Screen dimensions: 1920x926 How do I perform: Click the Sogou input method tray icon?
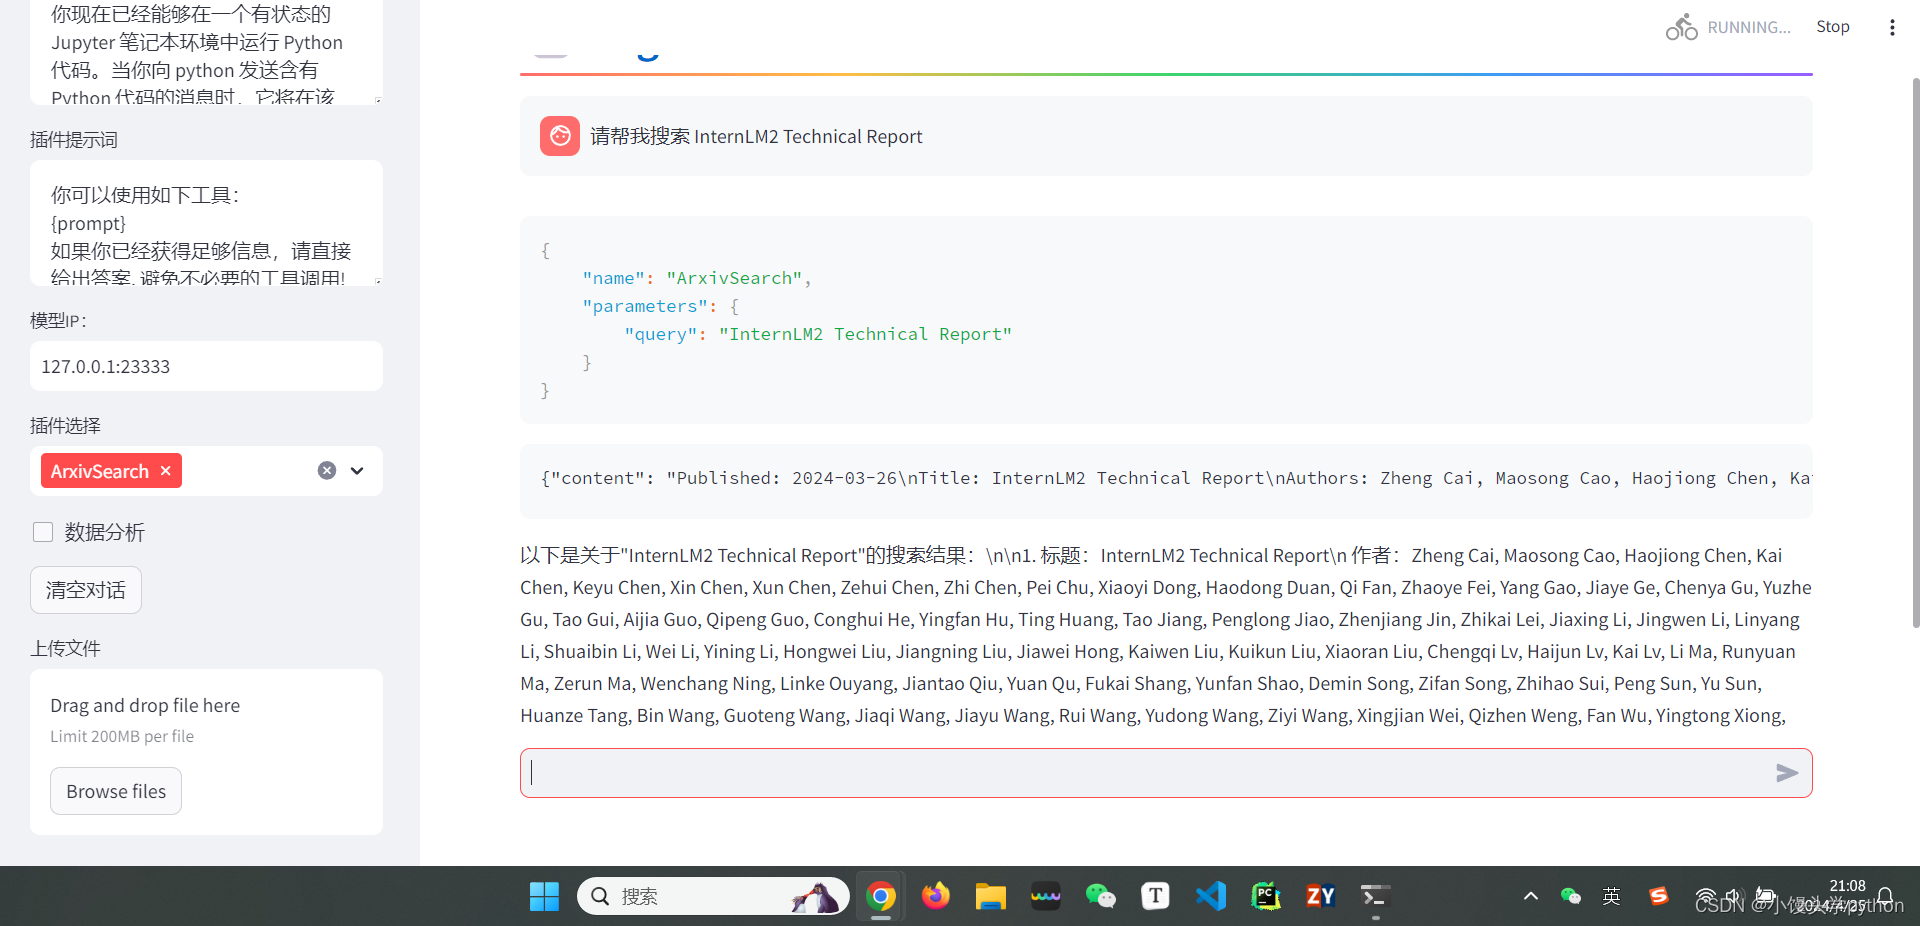[1659, 896]
